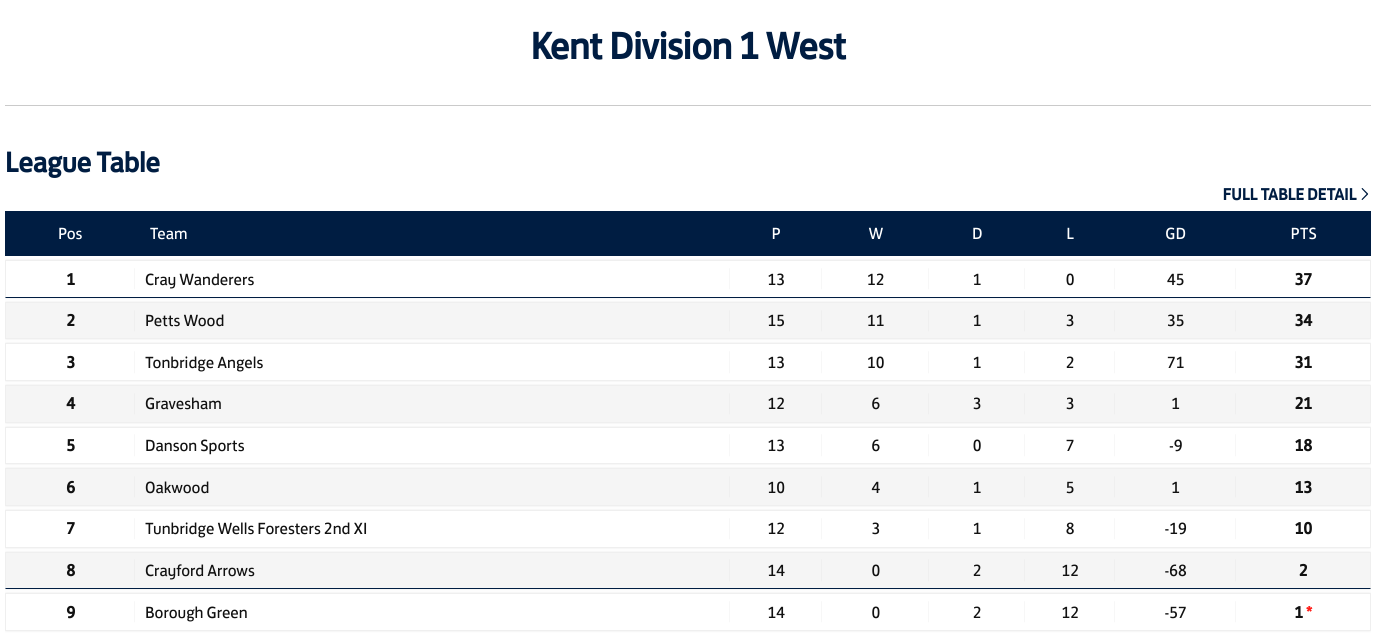Click the Pos column header
The width and height of the screenshot is (1378, 637).
70,234
